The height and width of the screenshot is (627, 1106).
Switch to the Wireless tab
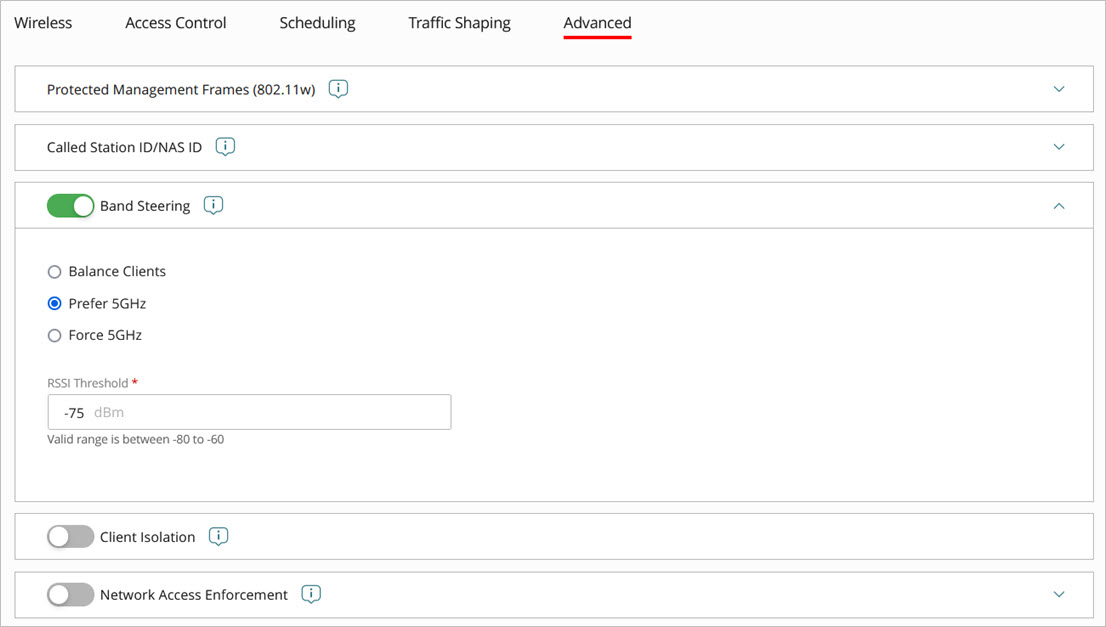click(x=42, y=22)
